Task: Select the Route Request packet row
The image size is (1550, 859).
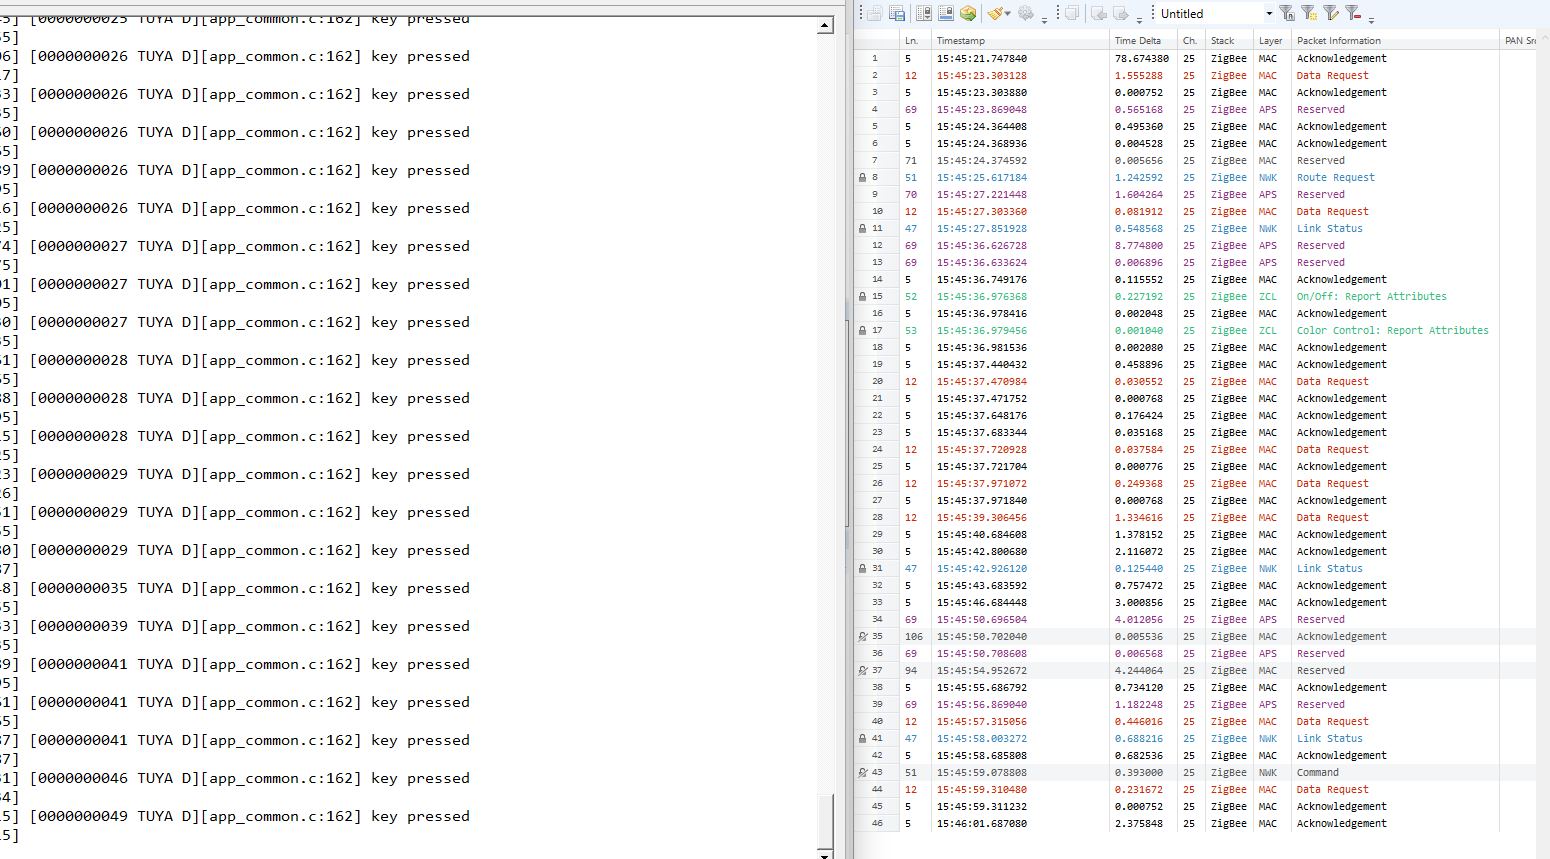Action: click(x=1335, y=178)
